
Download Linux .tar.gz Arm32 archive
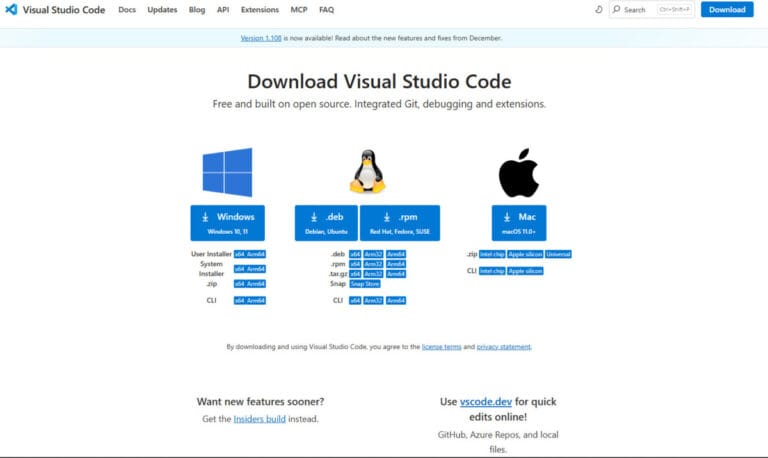coord(373,274)
